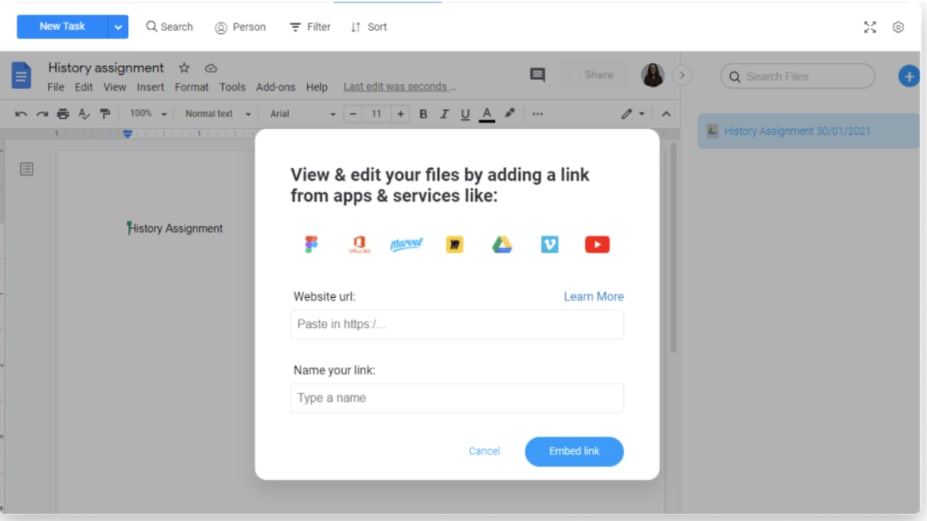
Task: Open the Arial font dropdown
Action: [302, 114]
